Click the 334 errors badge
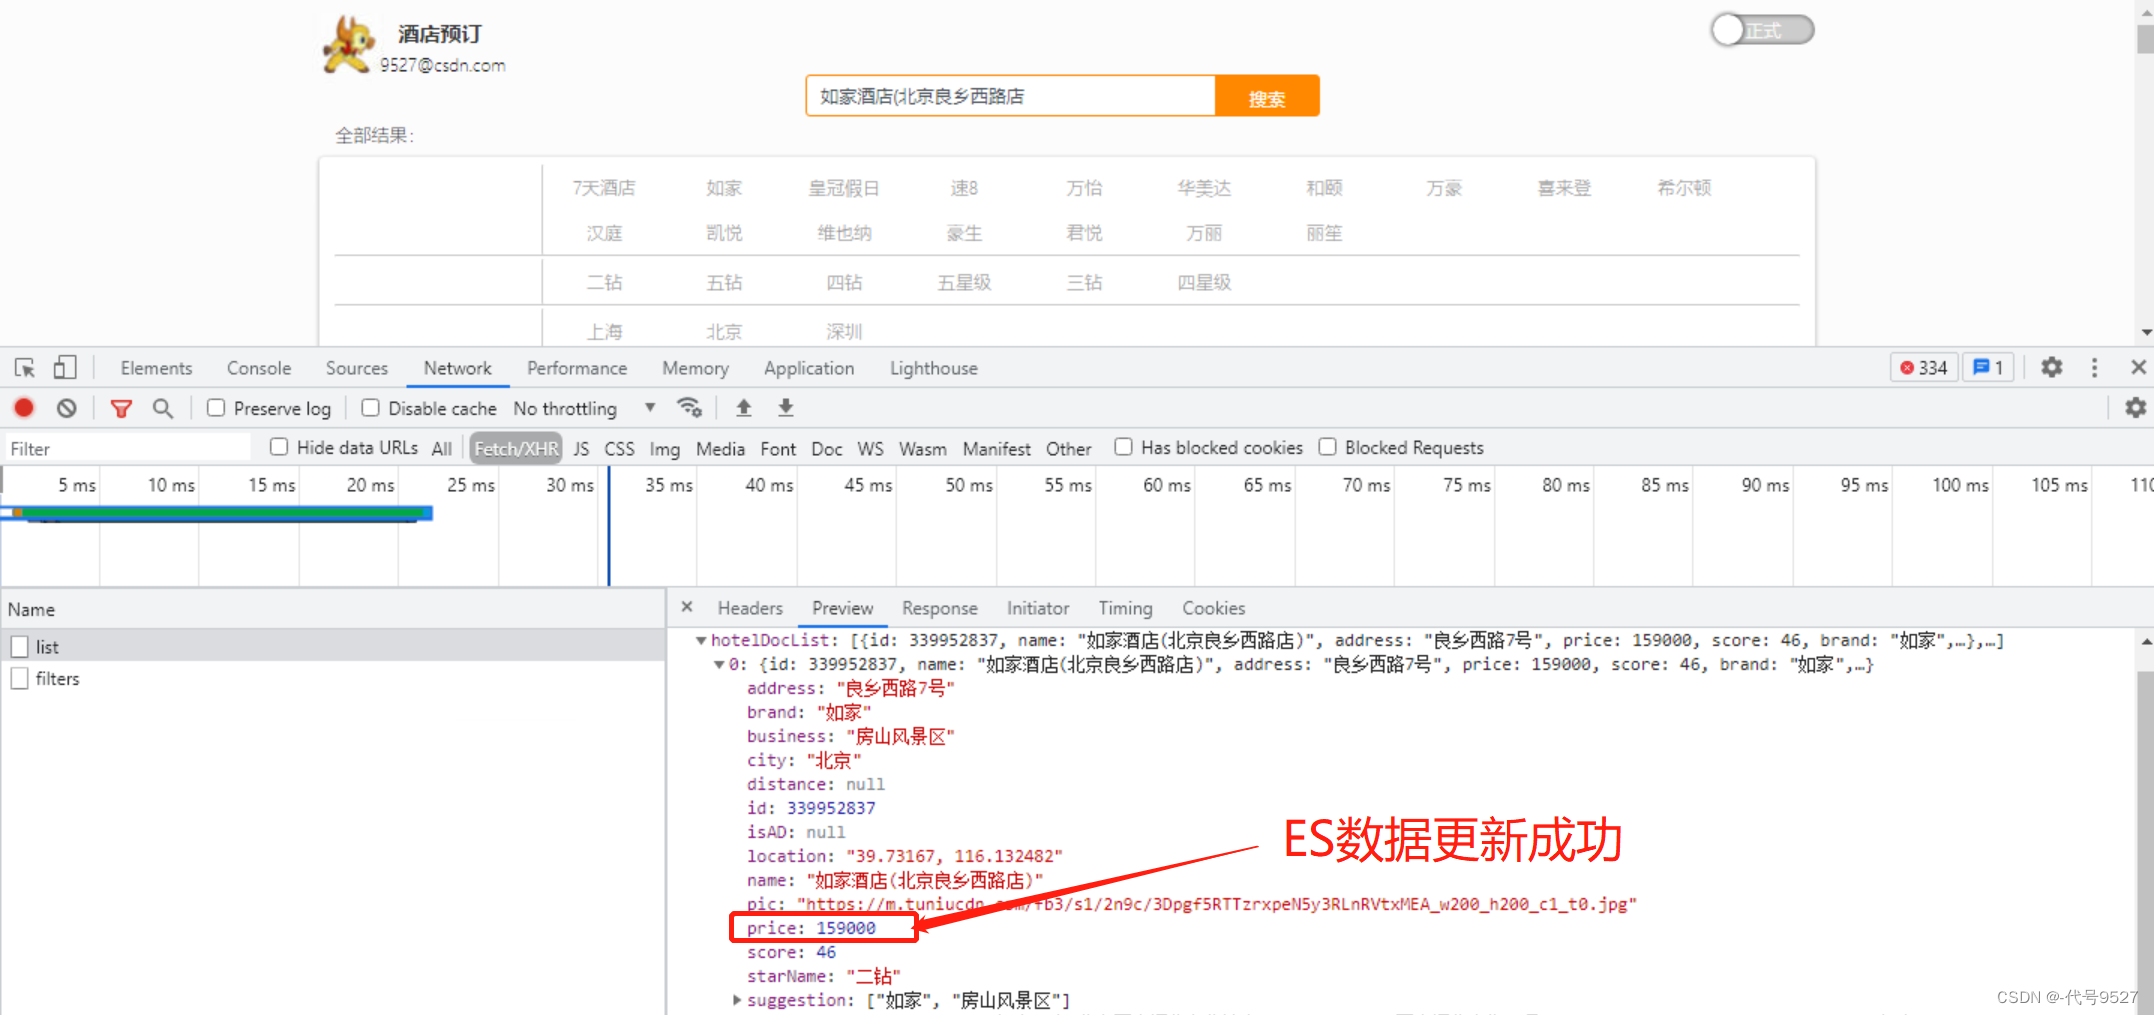The width and height of the screenshot is (2154, 1015). (x=1924, y=368)
